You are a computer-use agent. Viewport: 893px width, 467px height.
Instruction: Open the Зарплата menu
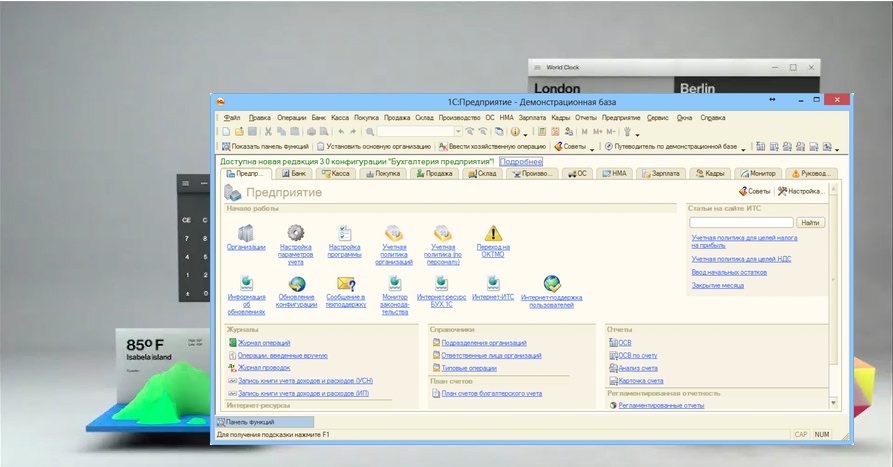(x=532, y=117)
